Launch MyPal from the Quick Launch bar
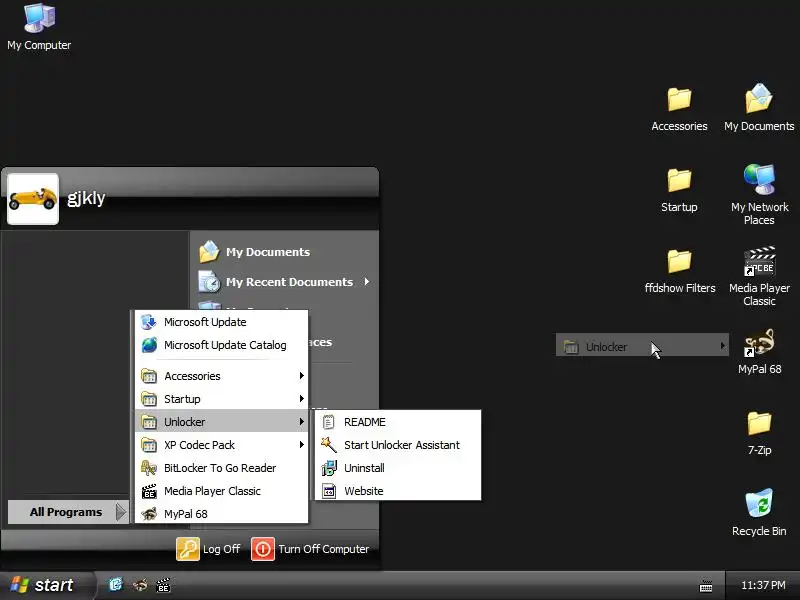 (140, 585)
